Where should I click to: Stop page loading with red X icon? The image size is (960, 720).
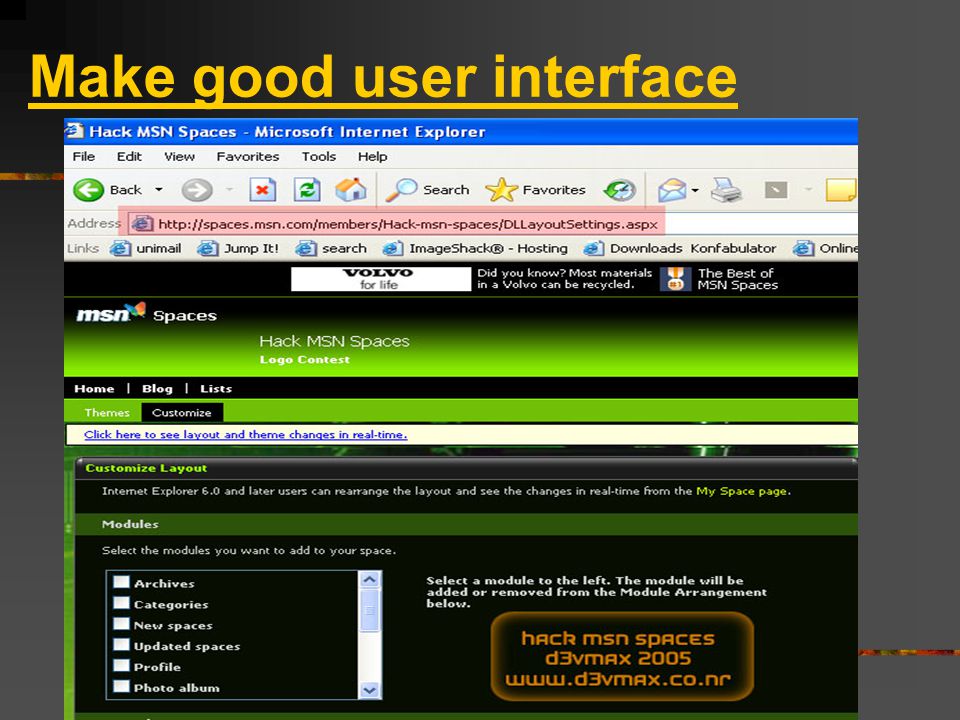coord(262,190)
